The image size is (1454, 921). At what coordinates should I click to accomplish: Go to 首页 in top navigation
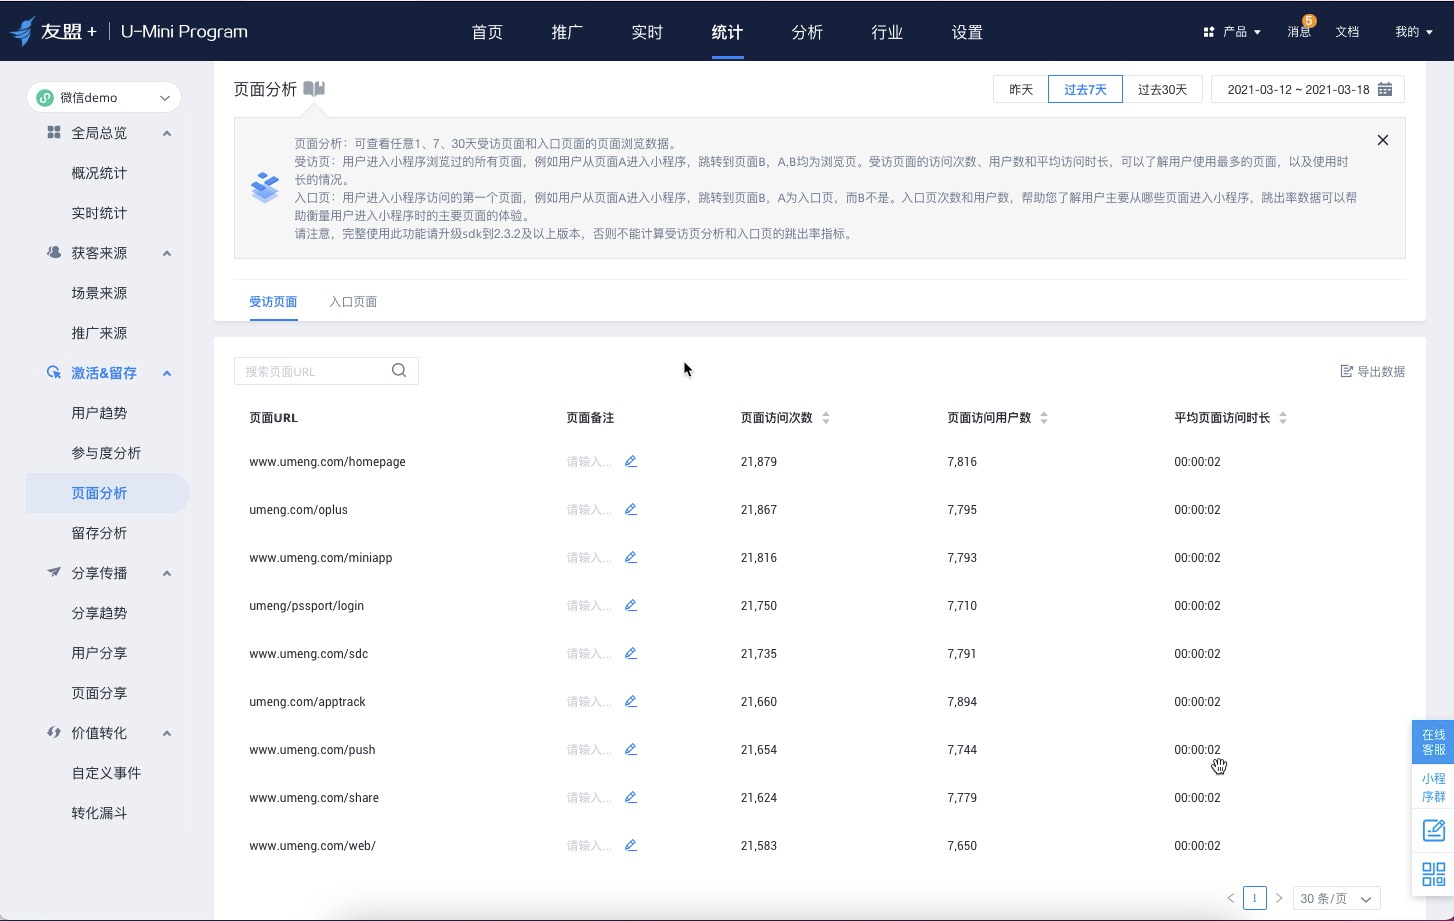pos(487,32)
